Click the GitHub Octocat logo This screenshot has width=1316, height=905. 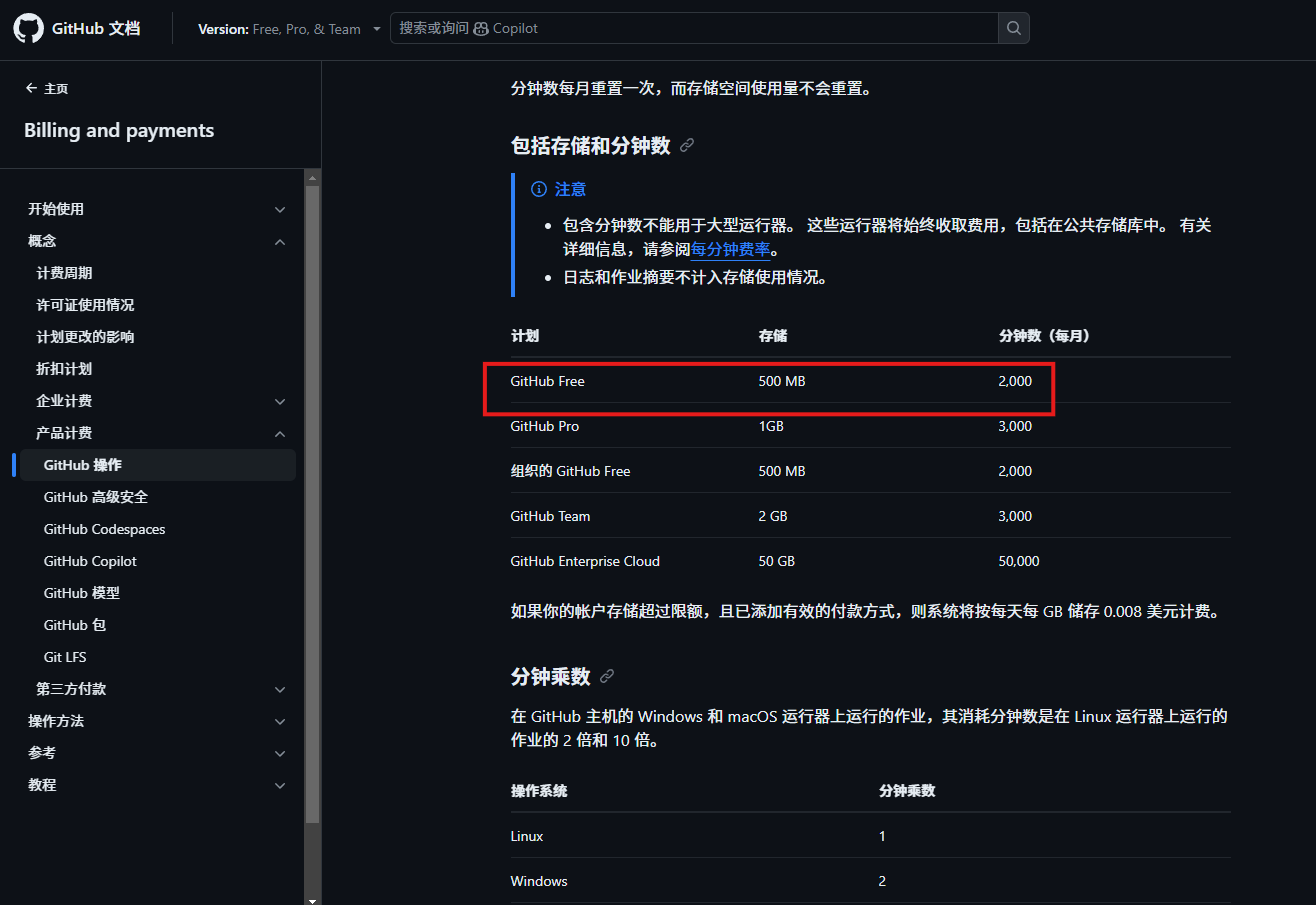(x=28, y=28)
